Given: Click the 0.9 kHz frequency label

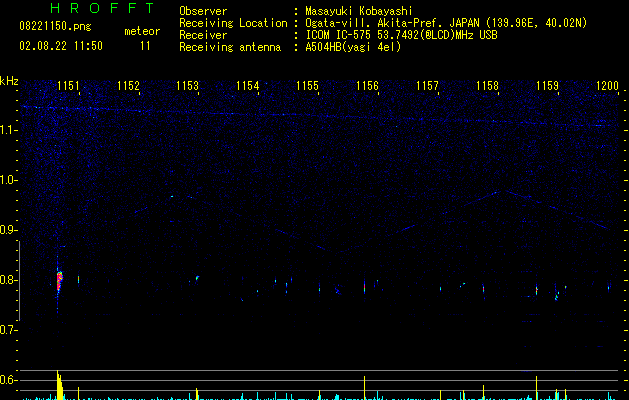Looking at the screenshot, I should point(8,230).
